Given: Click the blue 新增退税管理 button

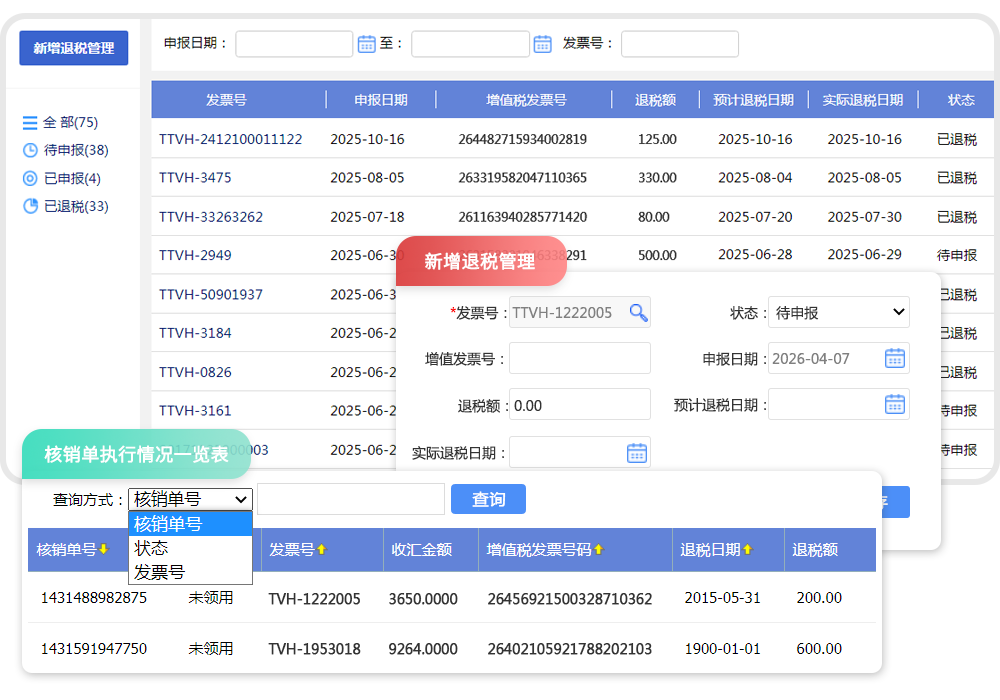Looking at the screenshot, I should pos(74,48).
